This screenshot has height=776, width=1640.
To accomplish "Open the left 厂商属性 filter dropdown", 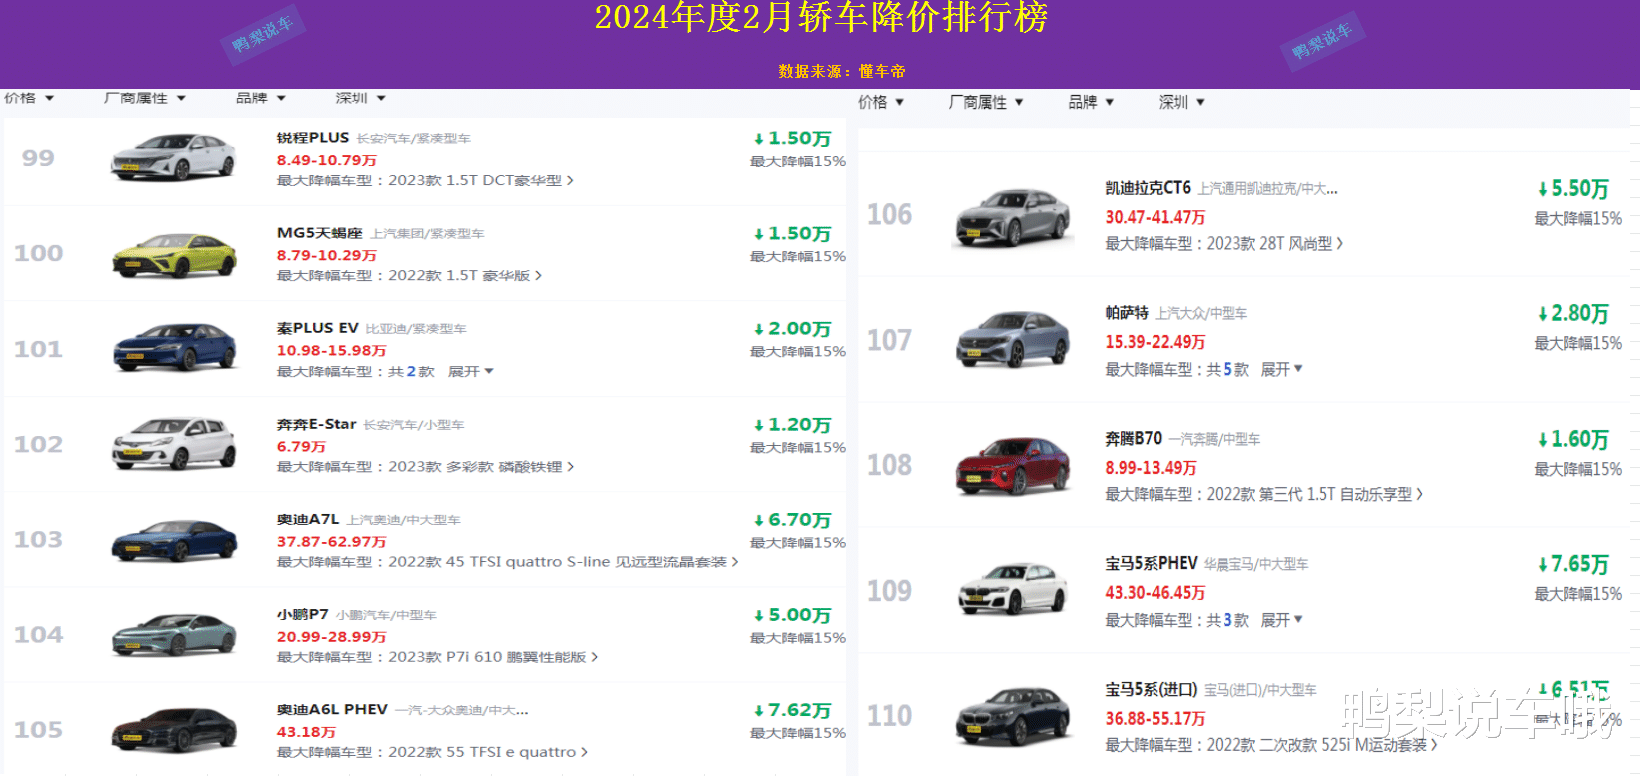I will pyautogui.click(x=145, y=98).
